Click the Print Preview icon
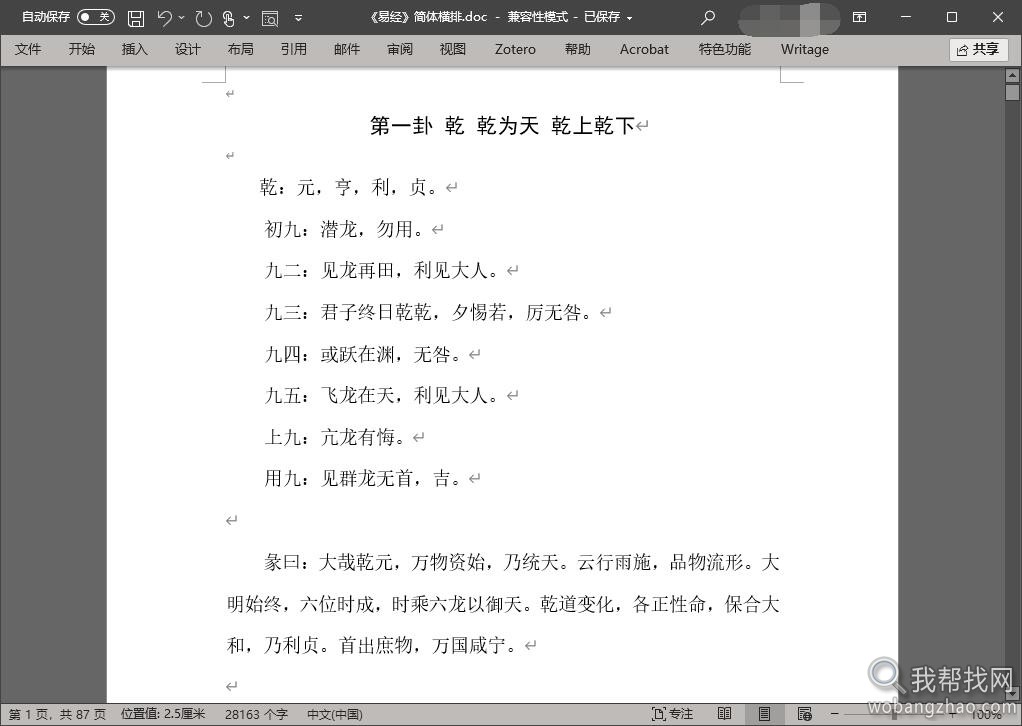 pyautogui.click(x=270, y=18)
